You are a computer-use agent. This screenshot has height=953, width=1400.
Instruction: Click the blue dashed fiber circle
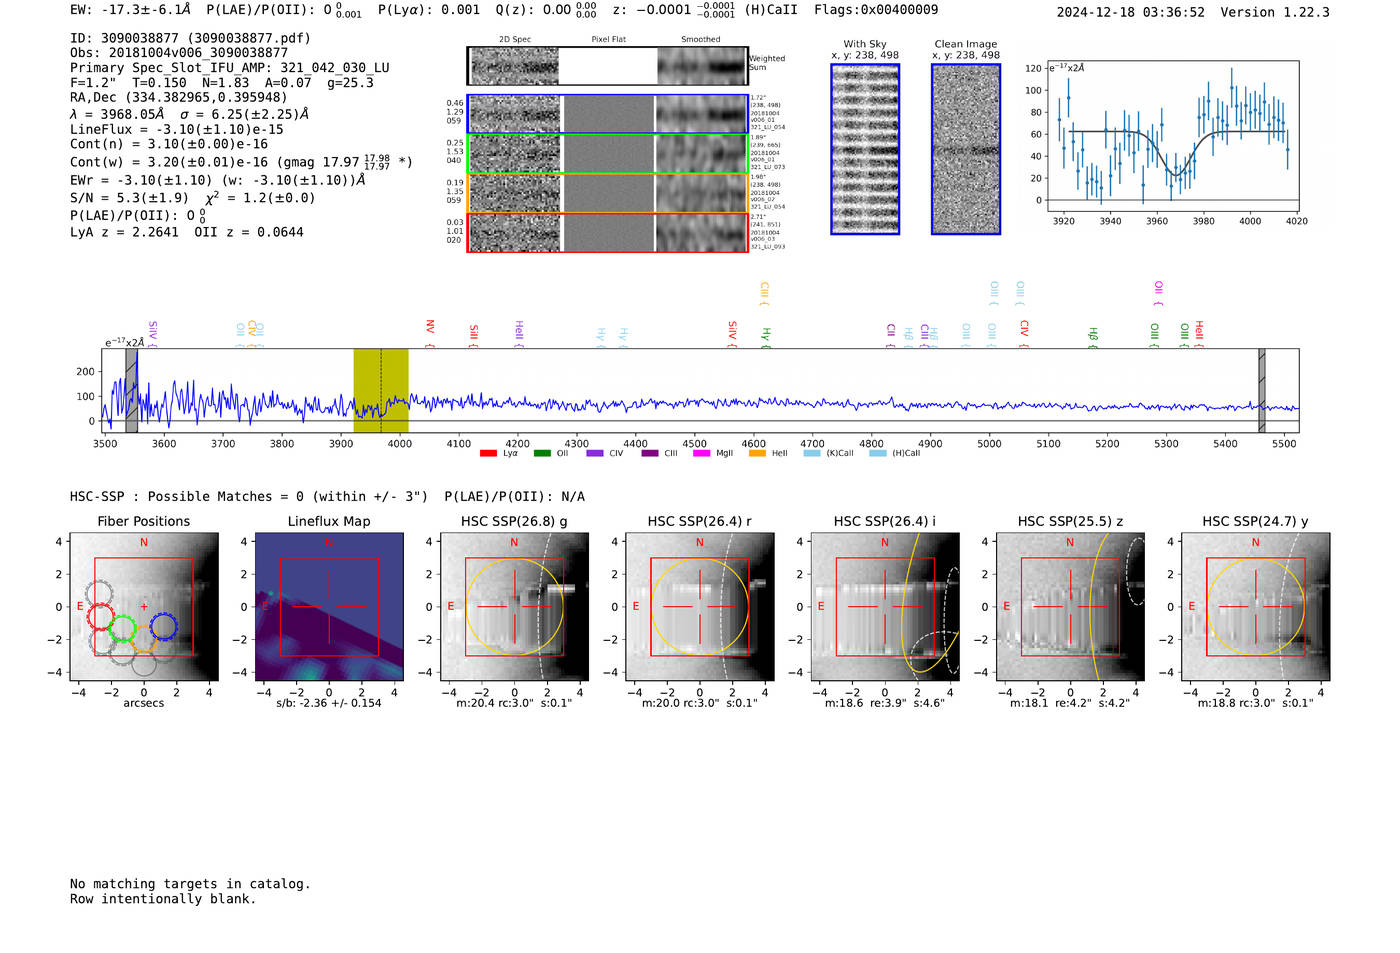[164, 627]
